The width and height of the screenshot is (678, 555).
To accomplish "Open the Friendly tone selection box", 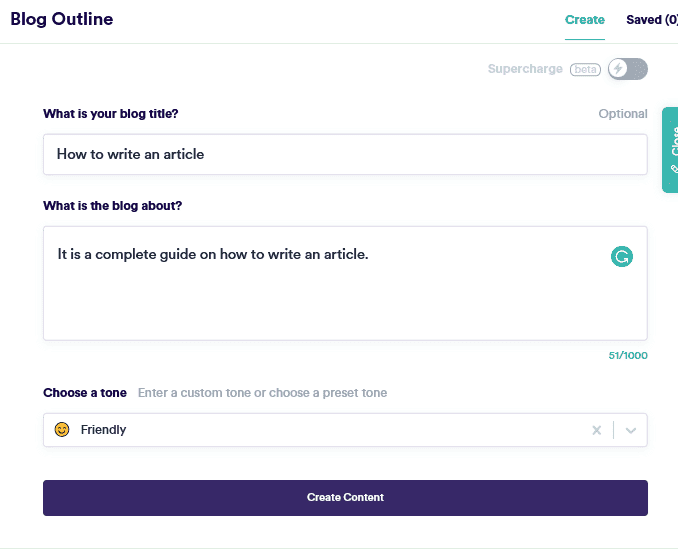I will pos(320,430).
